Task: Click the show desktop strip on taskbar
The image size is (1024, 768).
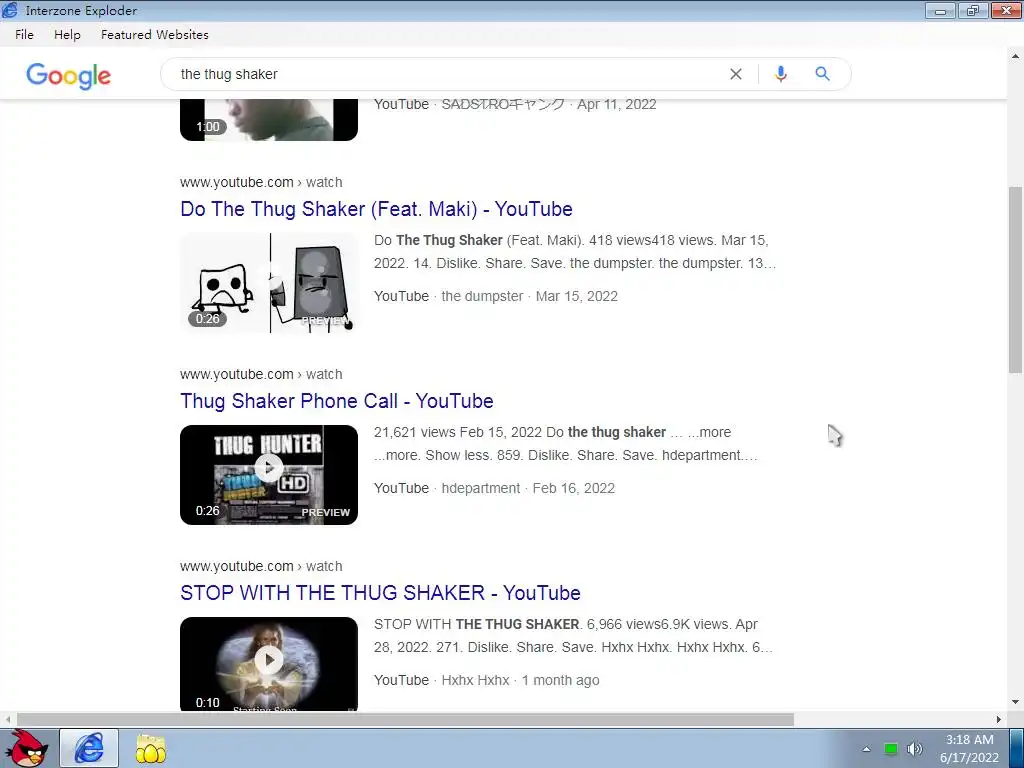Action: pyautogui.click(x=1017, y=748)
